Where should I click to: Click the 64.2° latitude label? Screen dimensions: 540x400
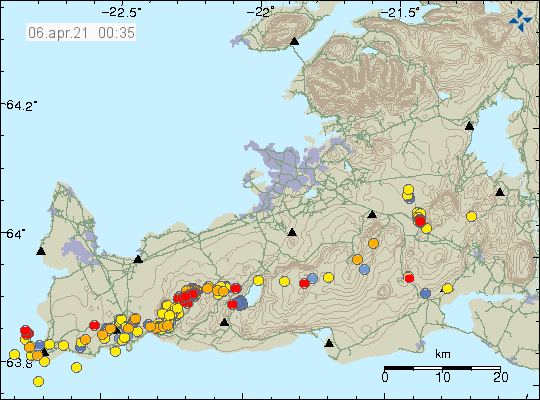tap(21, 105)
